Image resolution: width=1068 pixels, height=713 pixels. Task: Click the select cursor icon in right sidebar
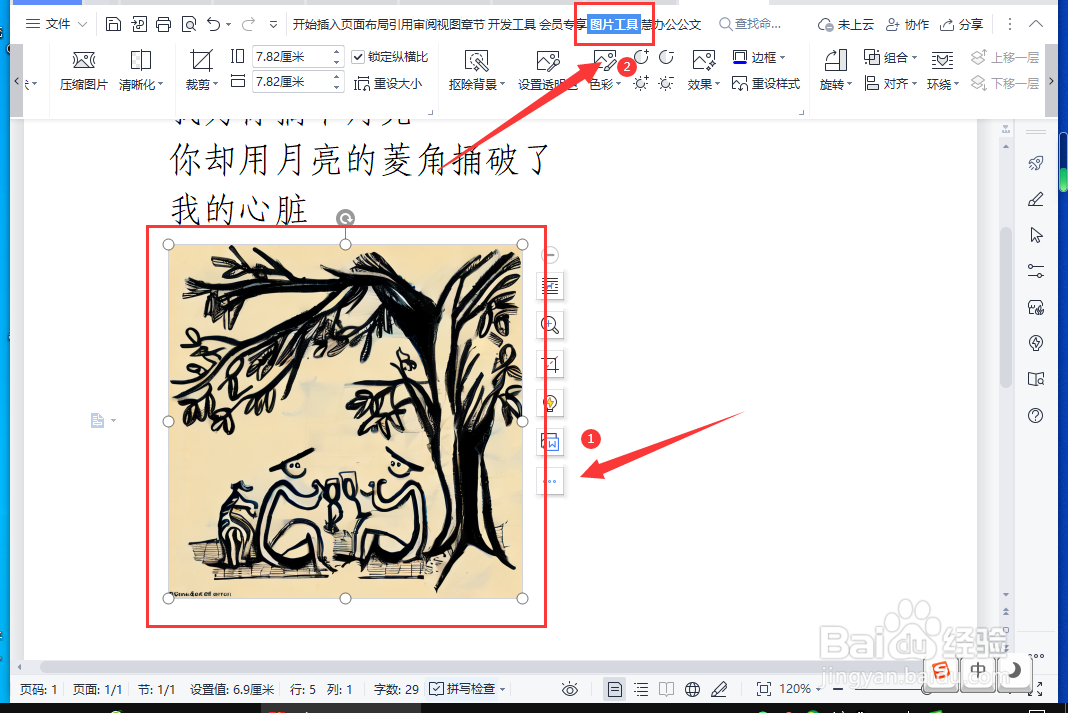pyautogui.click(x=1035, y=235)
